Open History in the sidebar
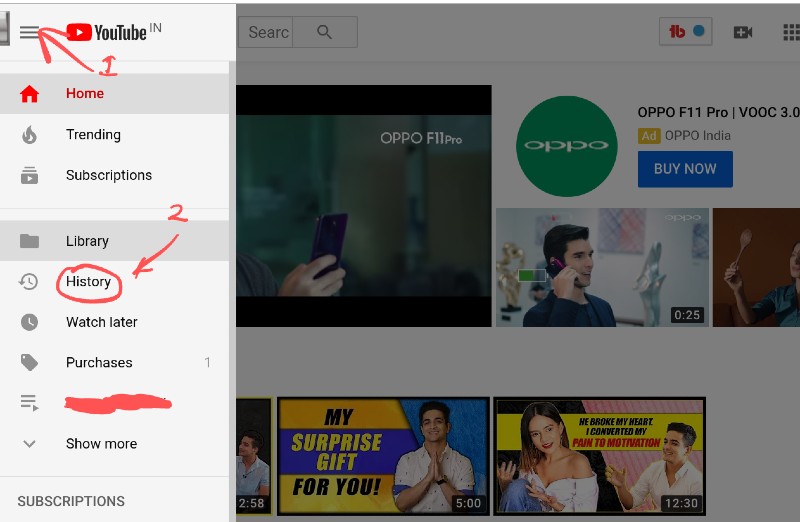 pos(114,281)
